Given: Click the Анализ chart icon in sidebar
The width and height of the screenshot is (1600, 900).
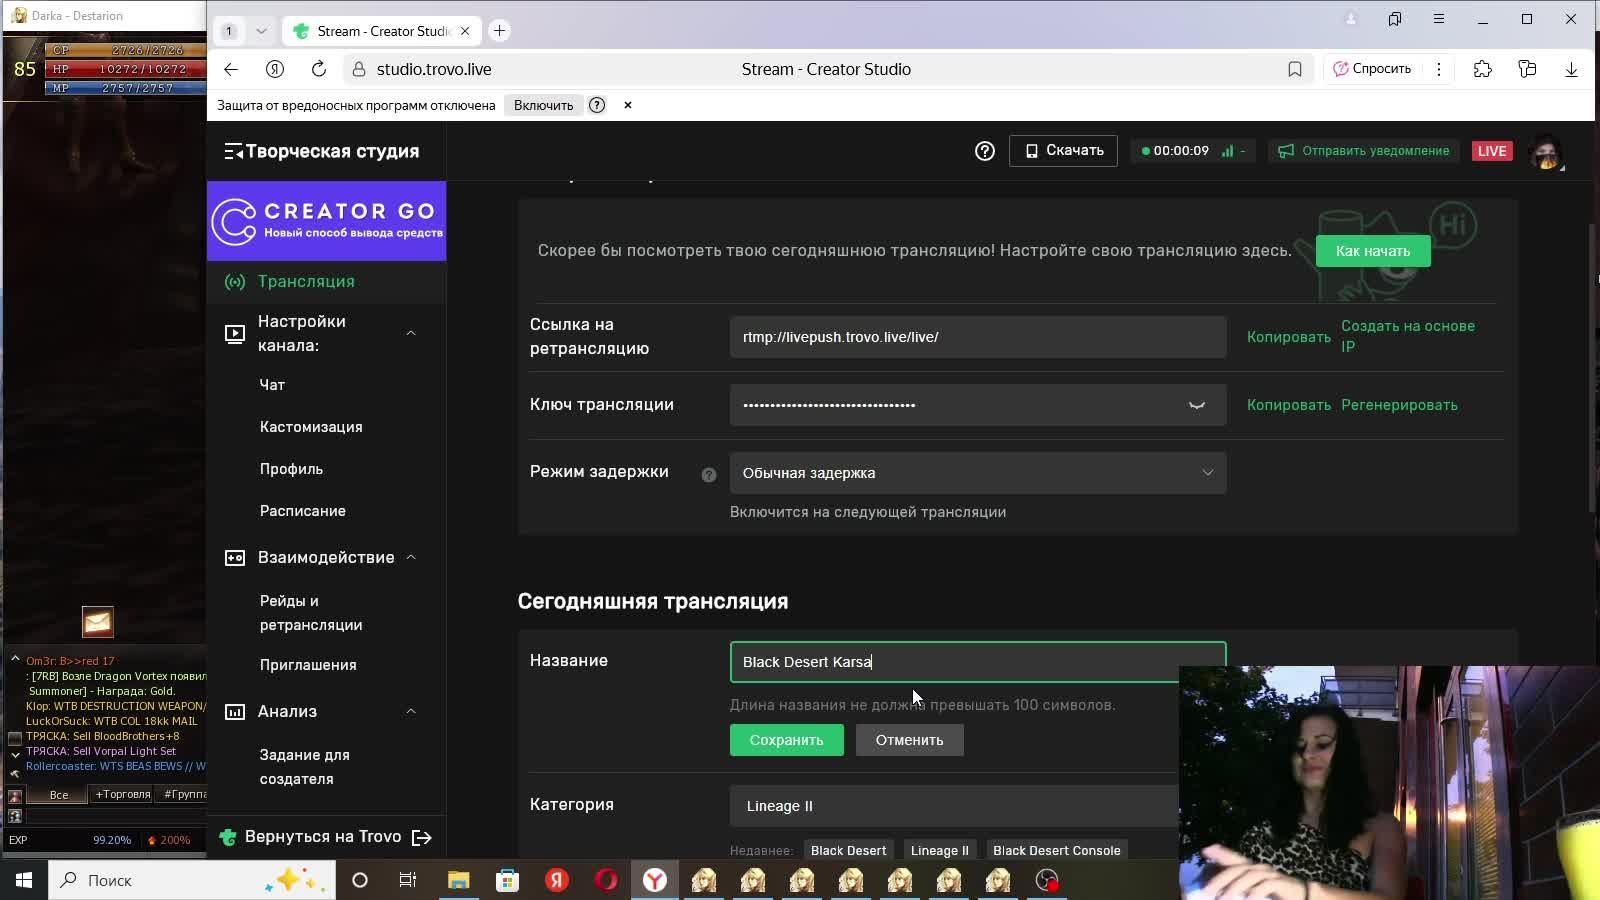Looking at the screenshot, I should click(234, 711).
